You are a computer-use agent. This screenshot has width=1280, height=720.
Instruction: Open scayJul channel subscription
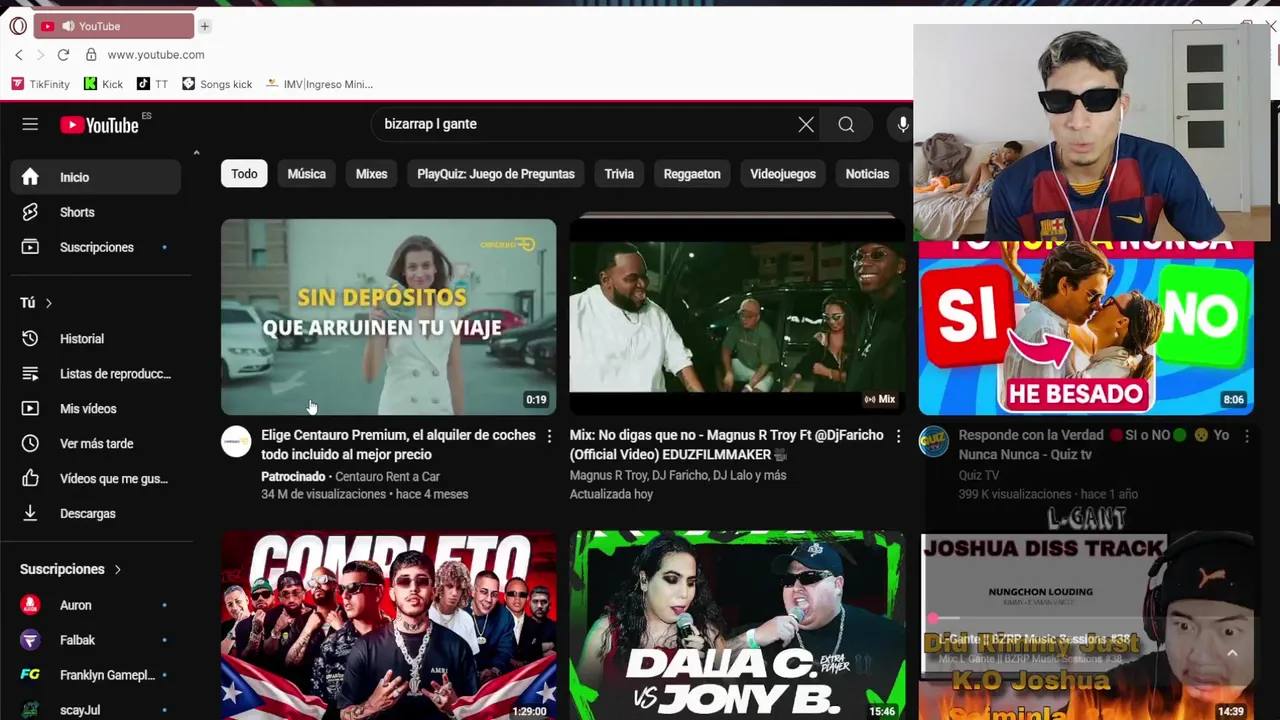tap(96, 710)
